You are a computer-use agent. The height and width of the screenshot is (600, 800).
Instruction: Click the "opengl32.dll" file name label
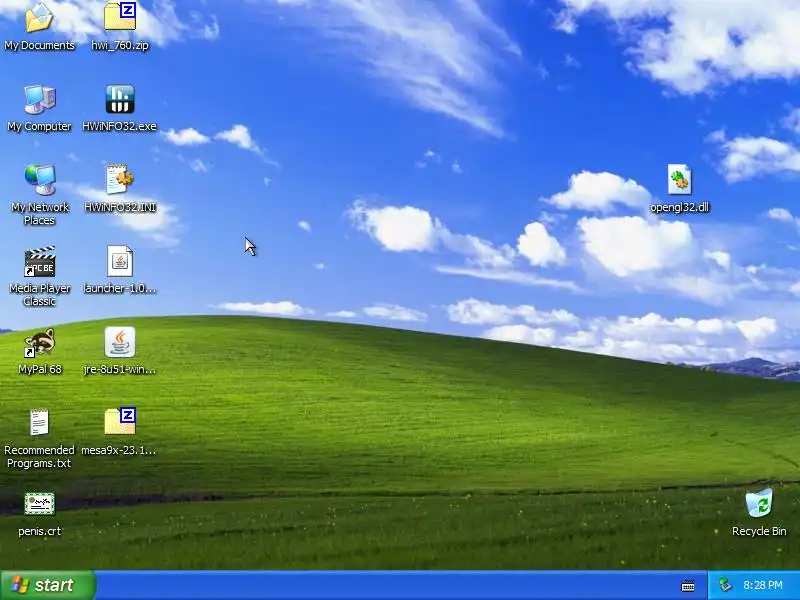(x=680, y=207)
